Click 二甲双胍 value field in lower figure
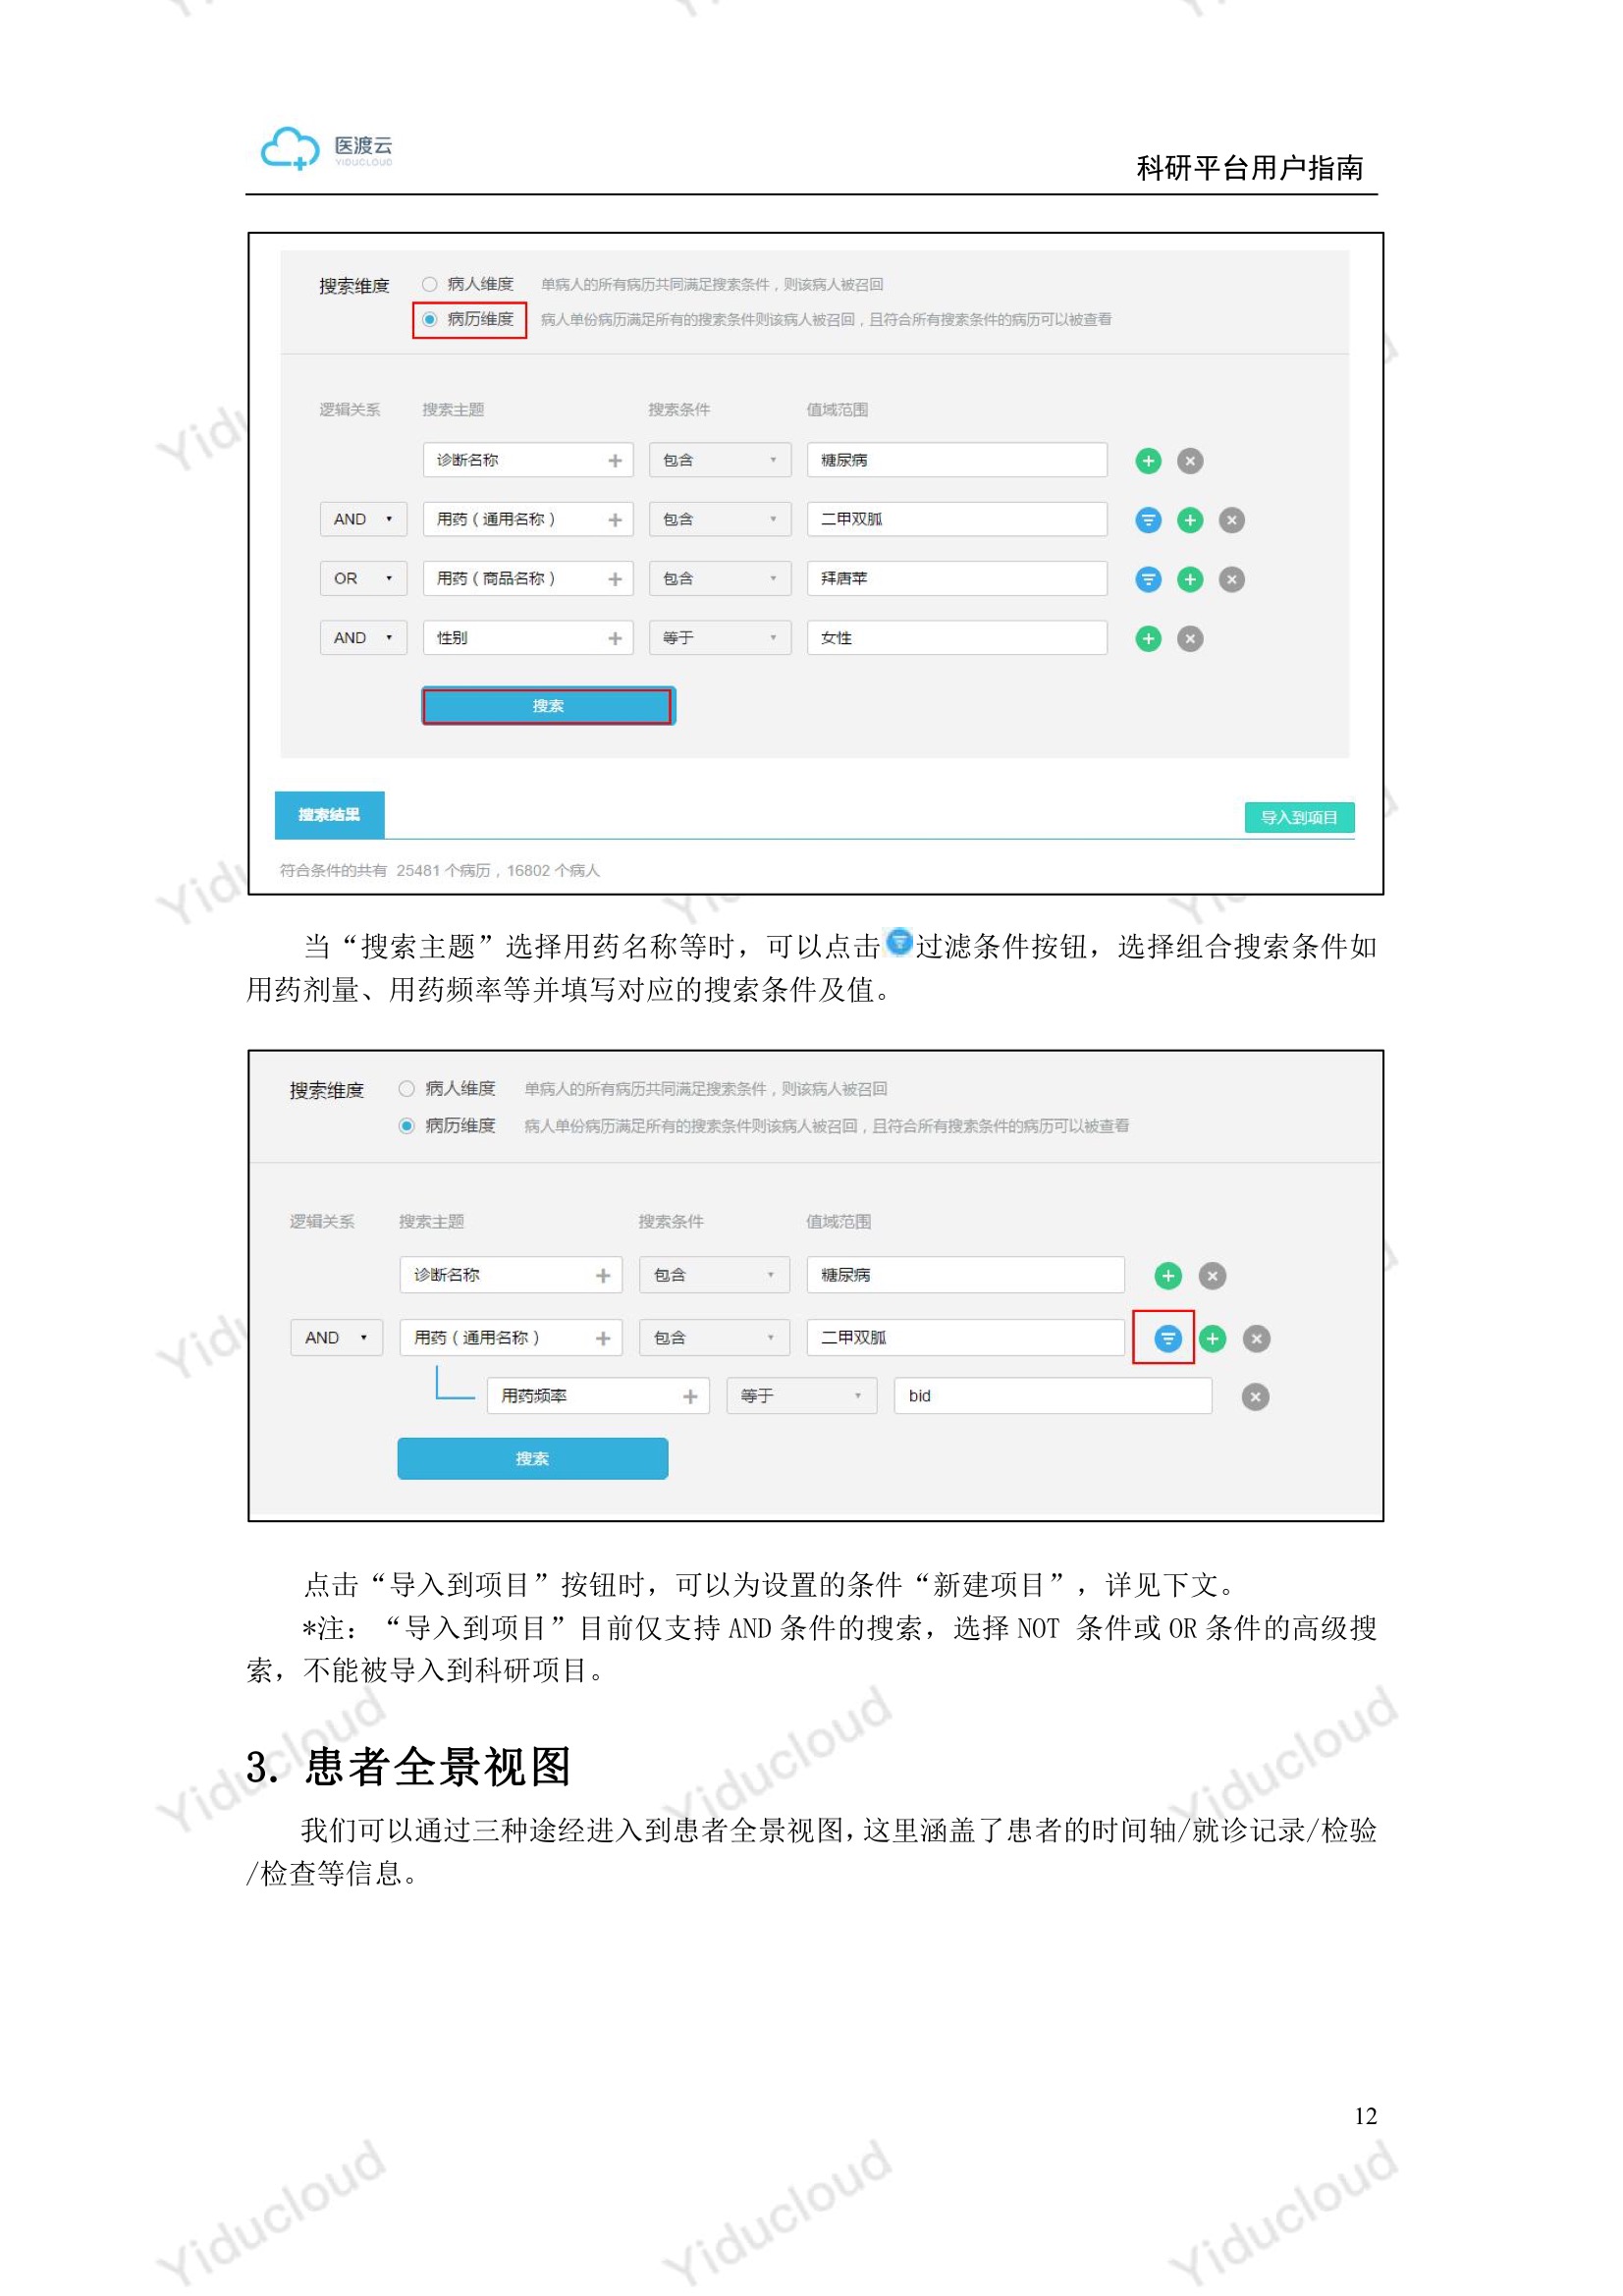 (x=966, y=1338)
